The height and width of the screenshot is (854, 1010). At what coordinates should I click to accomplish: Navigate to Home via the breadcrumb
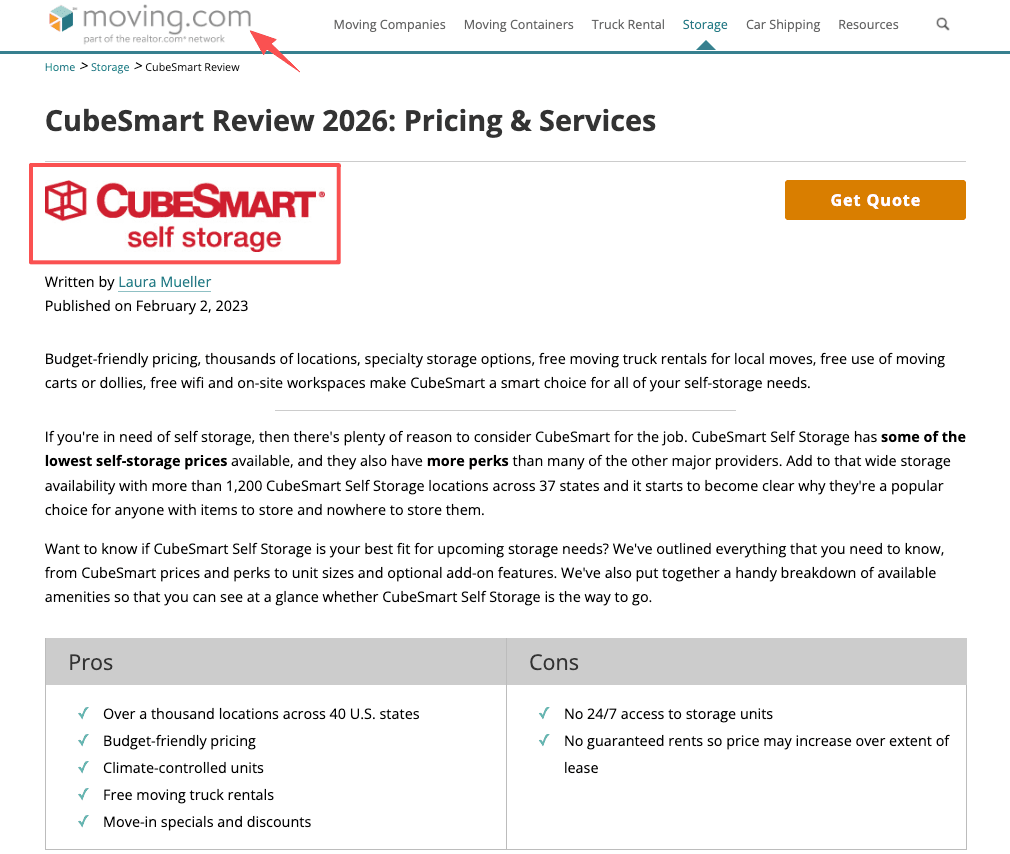click(x=59, y=67)
